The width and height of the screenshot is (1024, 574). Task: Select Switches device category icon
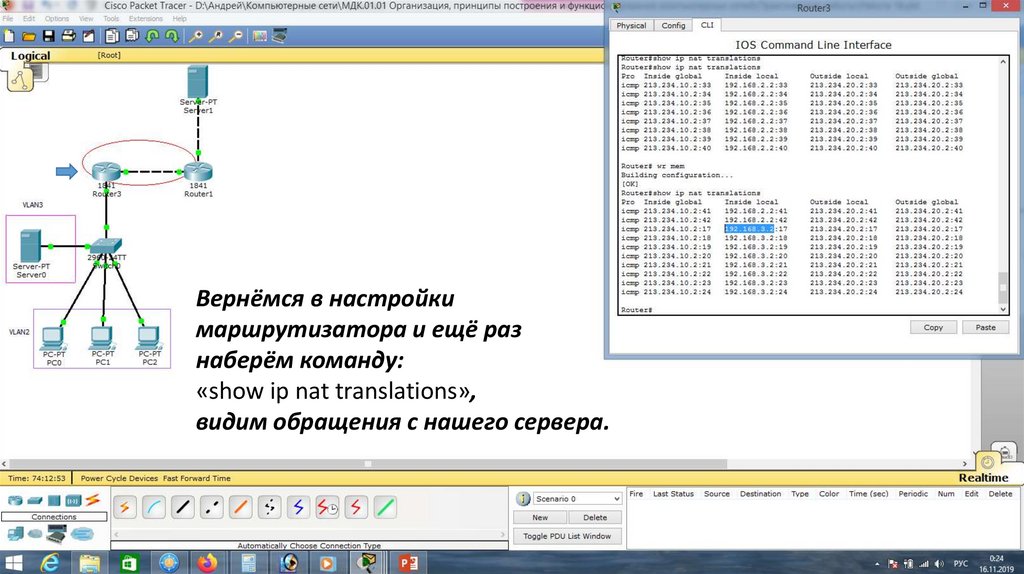pyautogui.click(x=35, y=501)
